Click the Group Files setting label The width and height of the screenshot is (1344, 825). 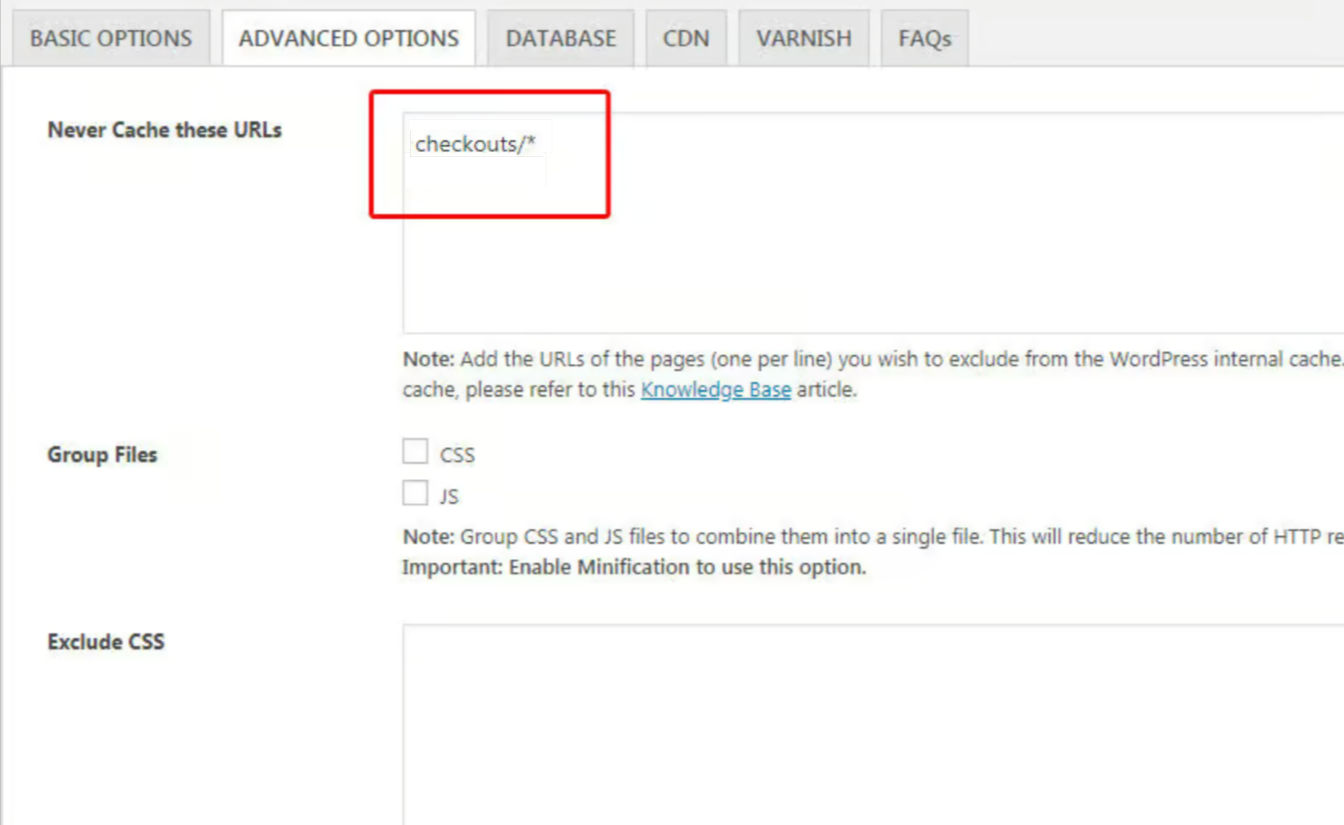tap(102, 455)
